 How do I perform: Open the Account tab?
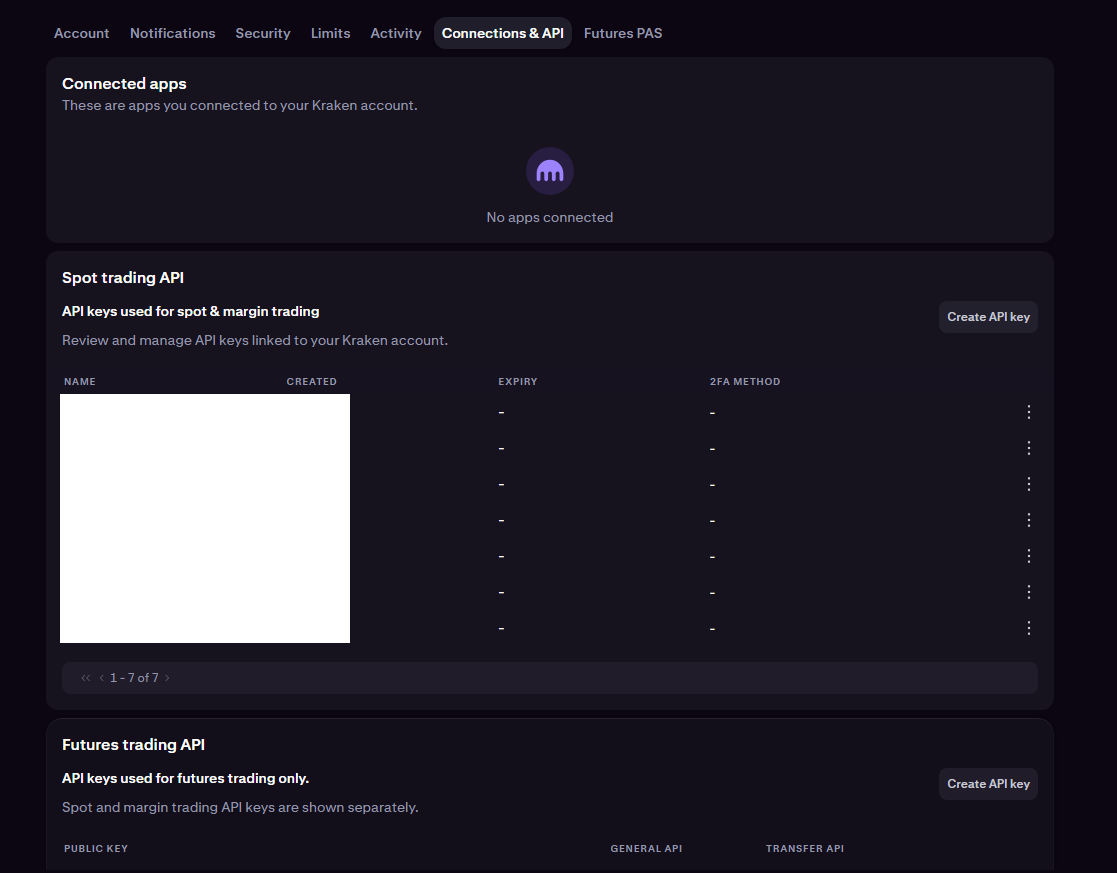[x=81, y=33]
